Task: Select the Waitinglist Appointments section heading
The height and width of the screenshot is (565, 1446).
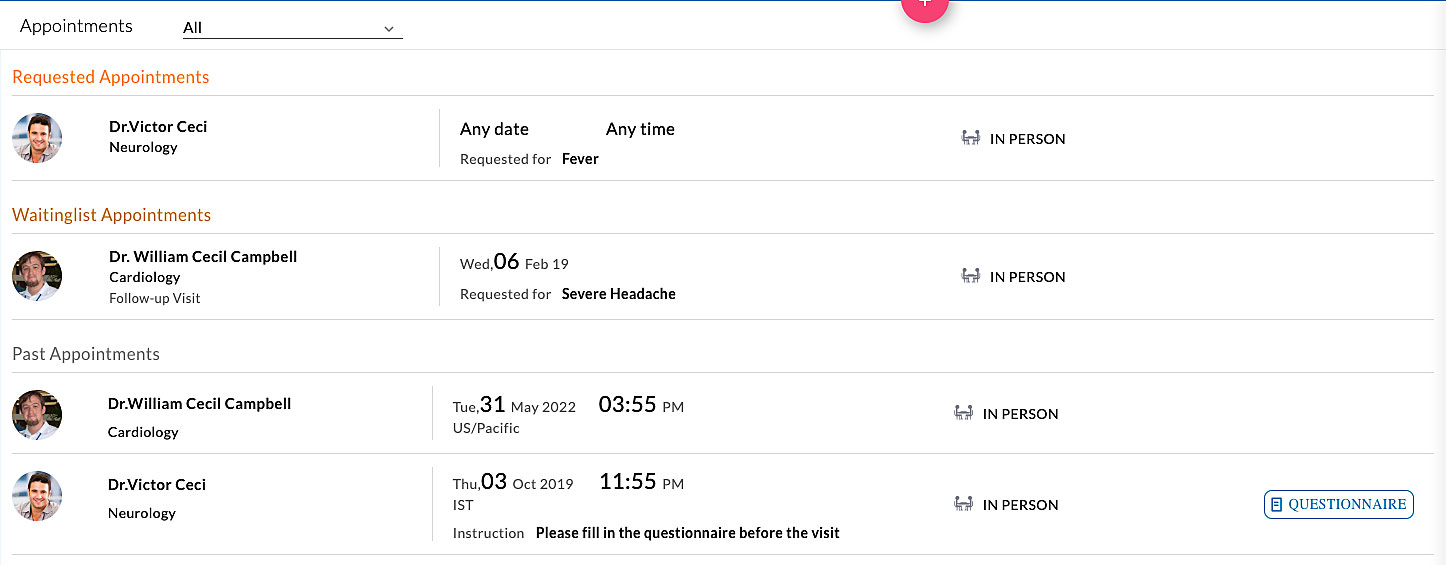Action: pos(112,215)
